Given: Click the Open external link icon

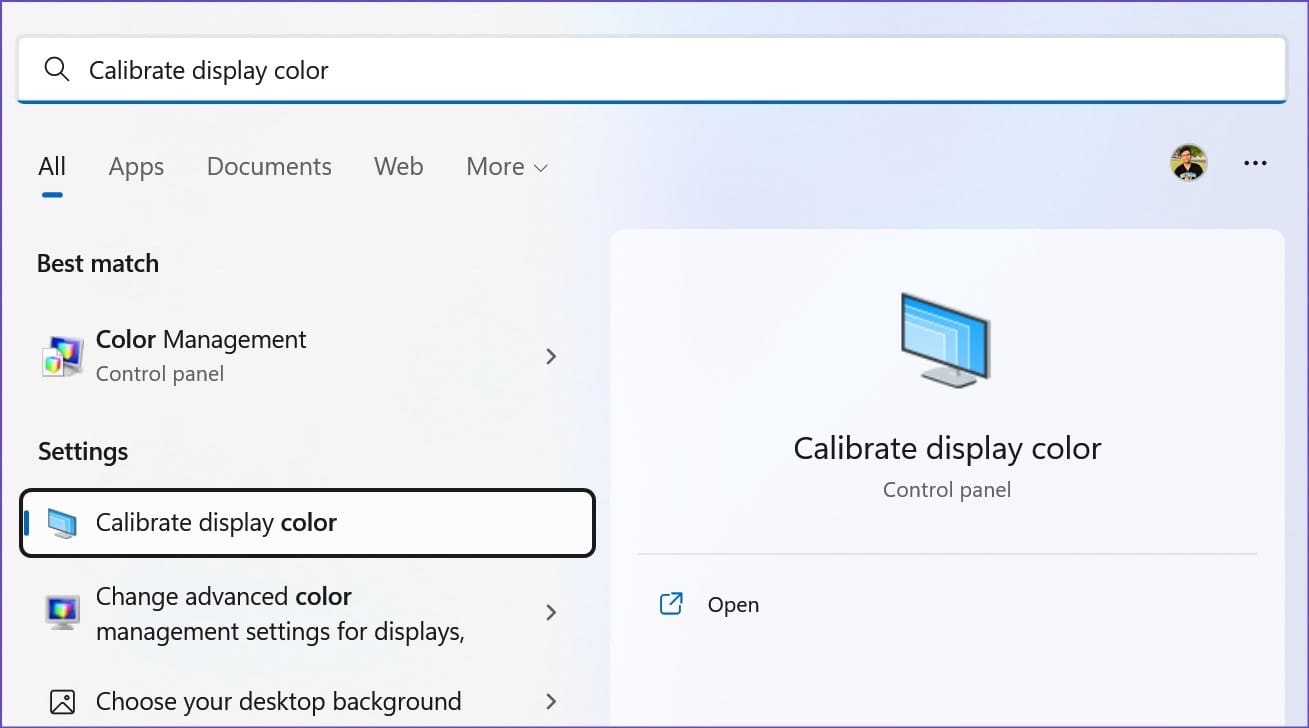Looking at the screenshot, I should (671, 604).
